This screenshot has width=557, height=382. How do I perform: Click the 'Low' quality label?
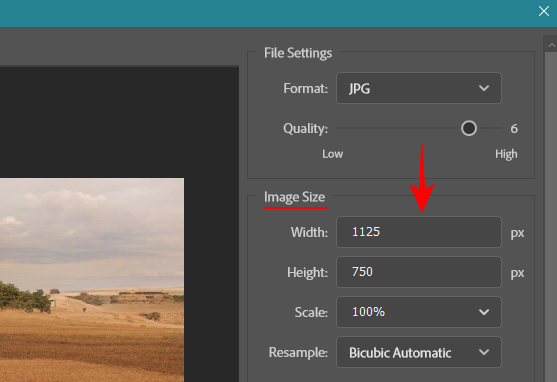332,154
